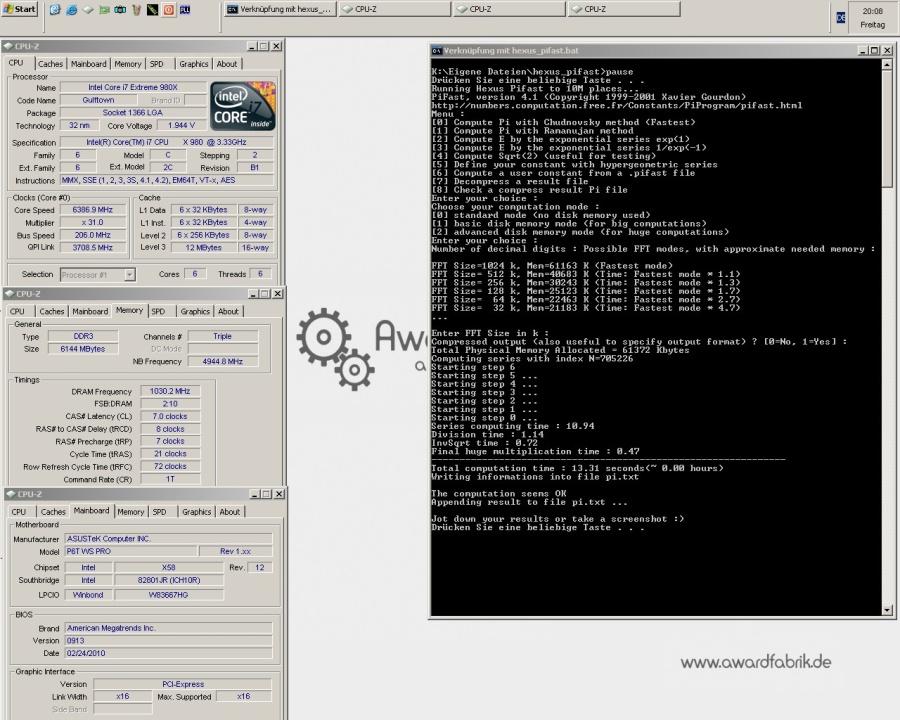Click the Southbridge value 82801JR (ICH10R)
The image size is (900, 720).
[x=169, y=580]
